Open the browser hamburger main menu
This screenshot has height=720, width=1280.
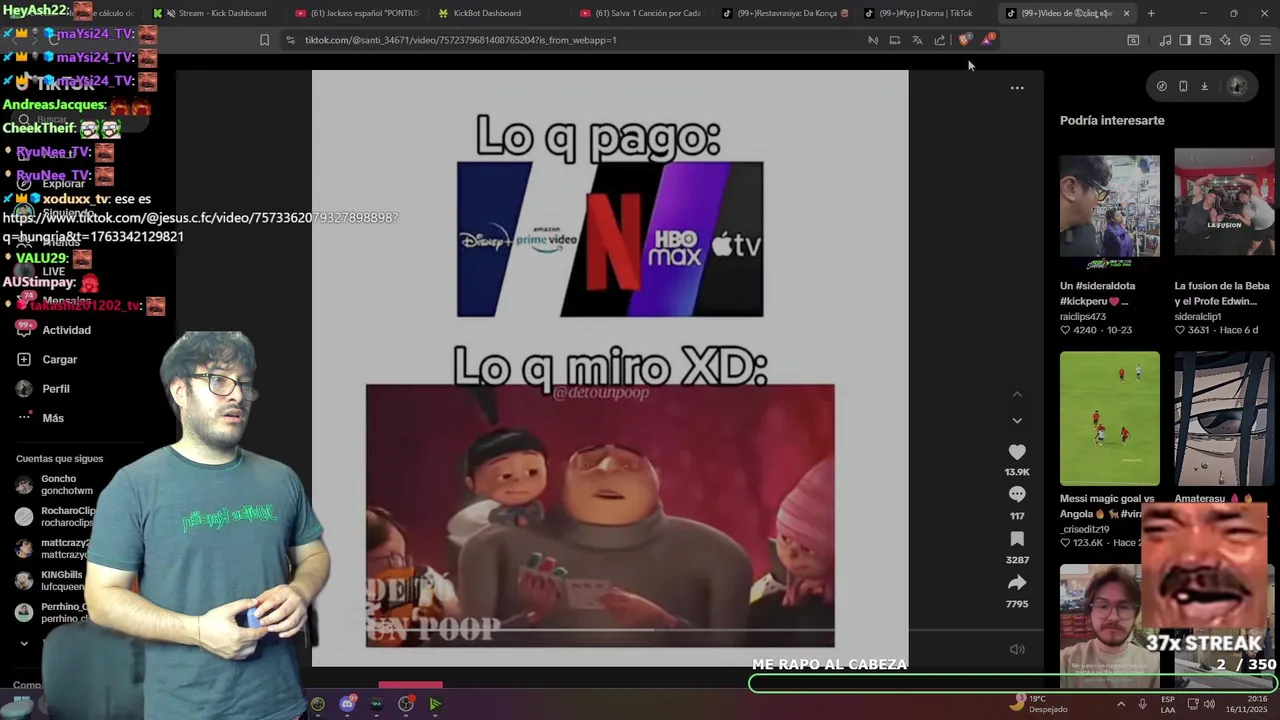(1266, 40)
